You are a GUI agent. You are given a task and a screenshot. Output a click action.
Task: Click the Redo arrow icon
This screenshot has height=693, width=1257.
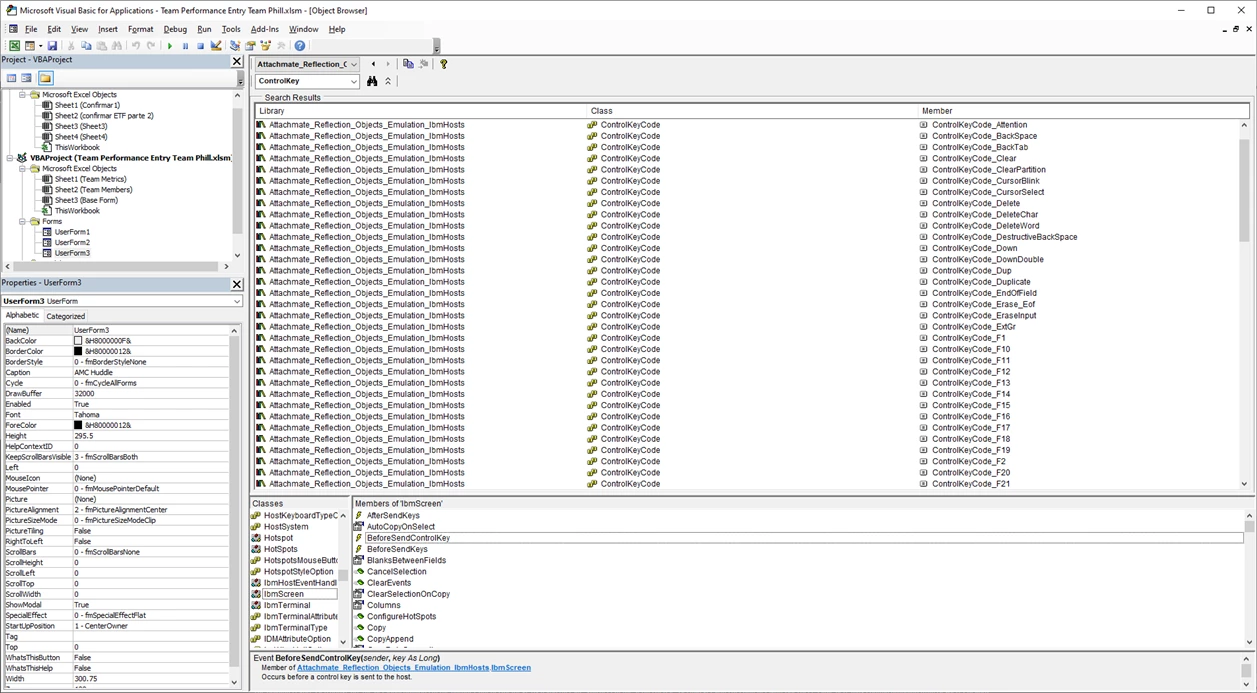151,46
